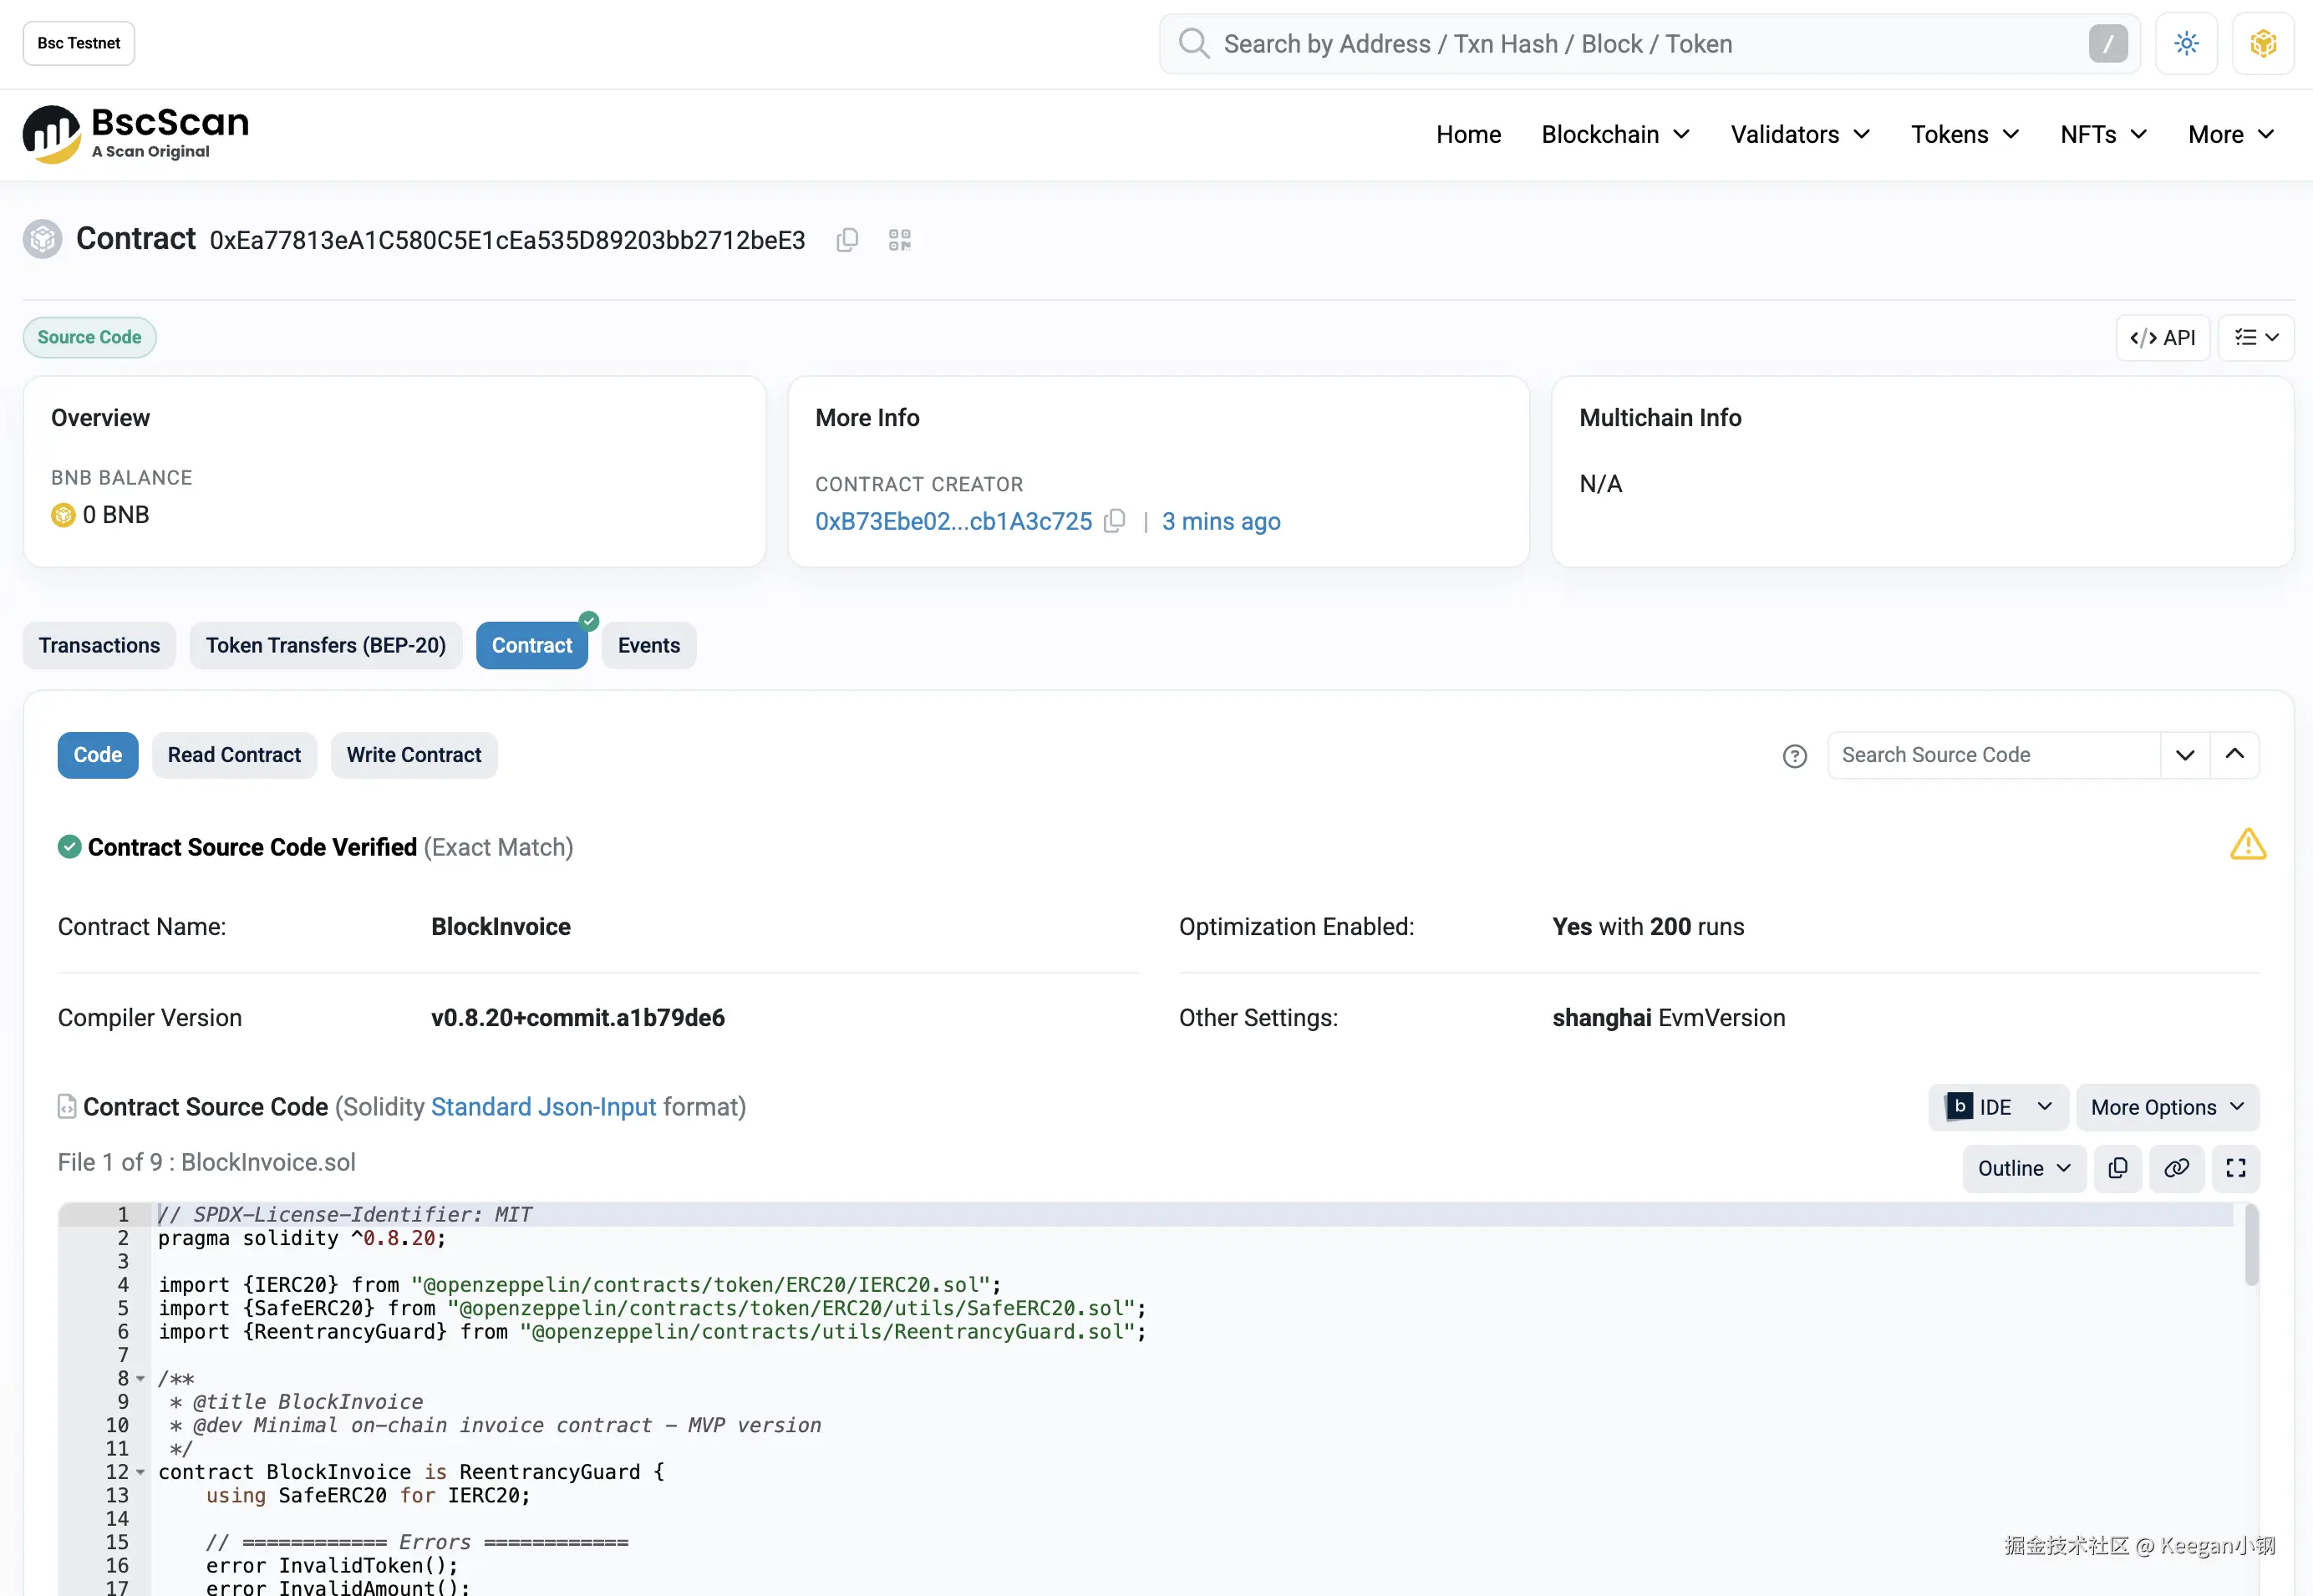
Task: Collapse the comment block at line 8
Action: tap(141, 1379)
